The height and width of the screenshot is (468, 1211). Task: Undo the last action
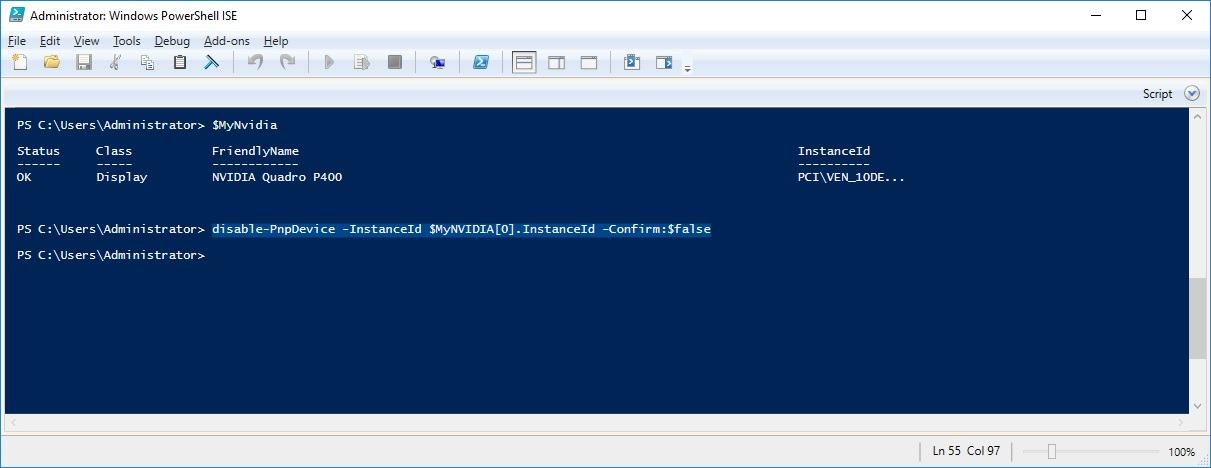pyautogui.click(x=255, y=62)
